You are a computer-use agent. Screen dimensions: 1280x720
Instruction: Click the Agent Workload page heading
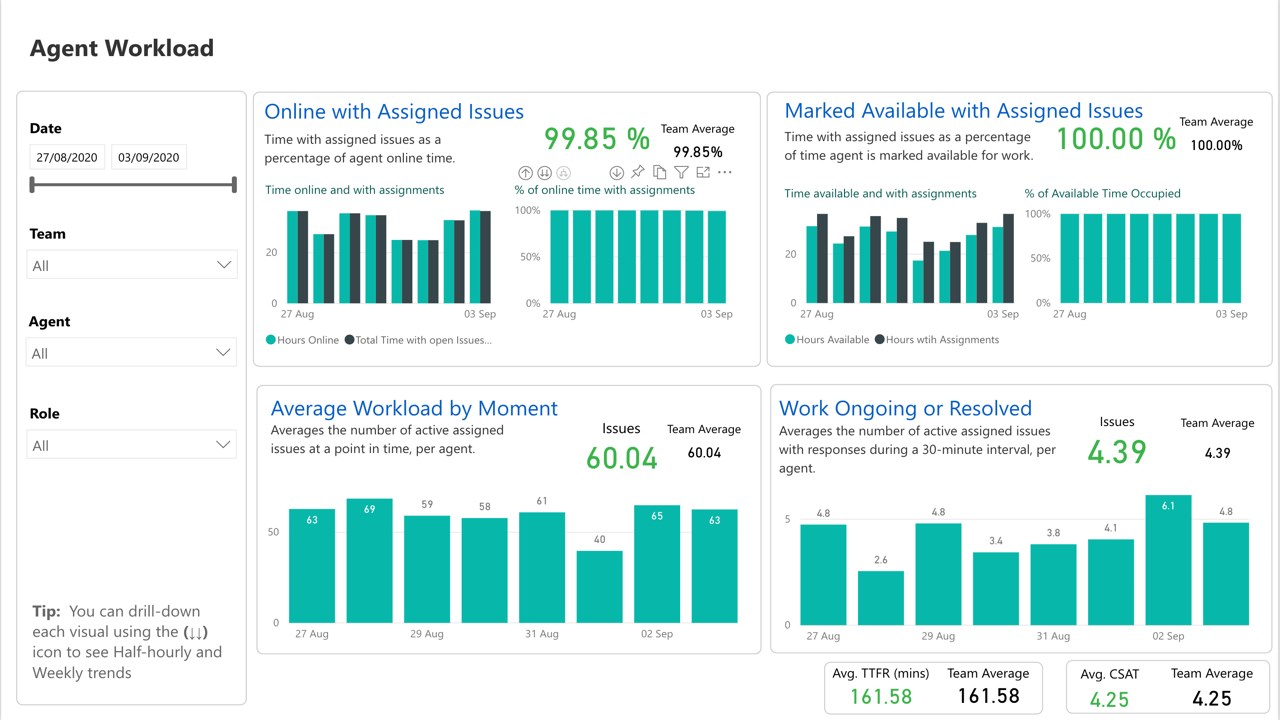coord(122,48)
